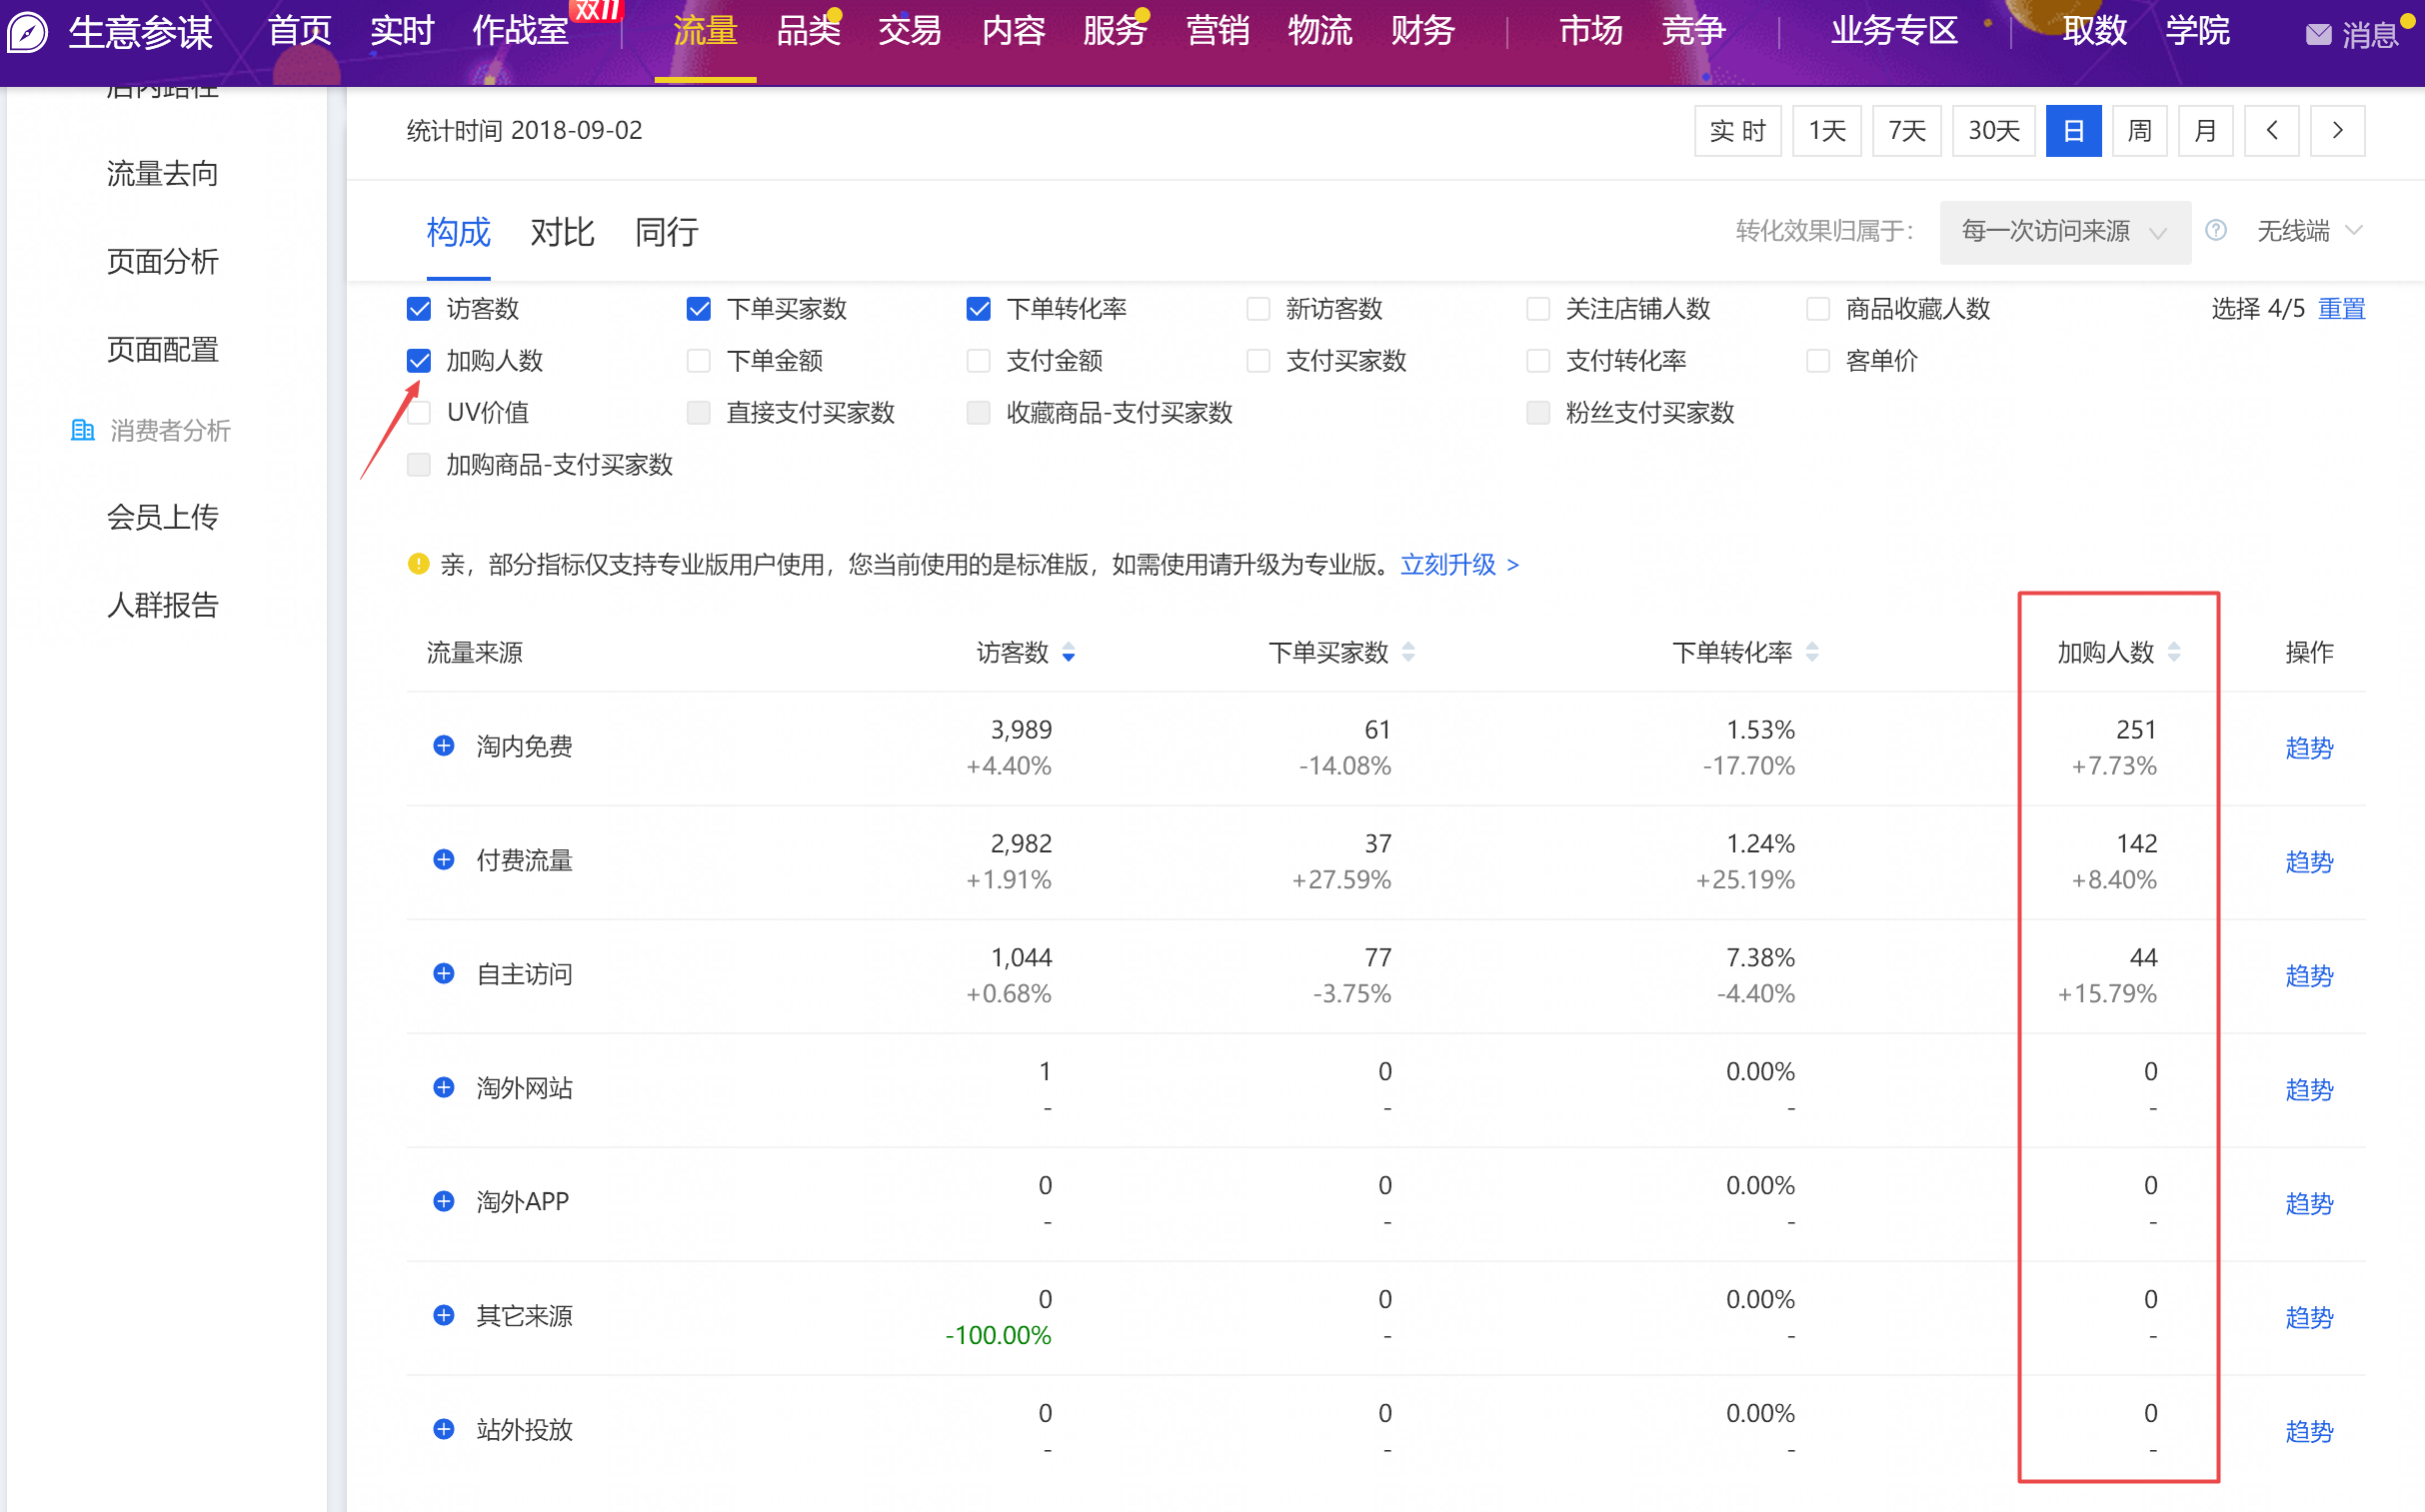Open the 市场 top menu
The image size is (2425, 1512).
tap(1591, 32)
